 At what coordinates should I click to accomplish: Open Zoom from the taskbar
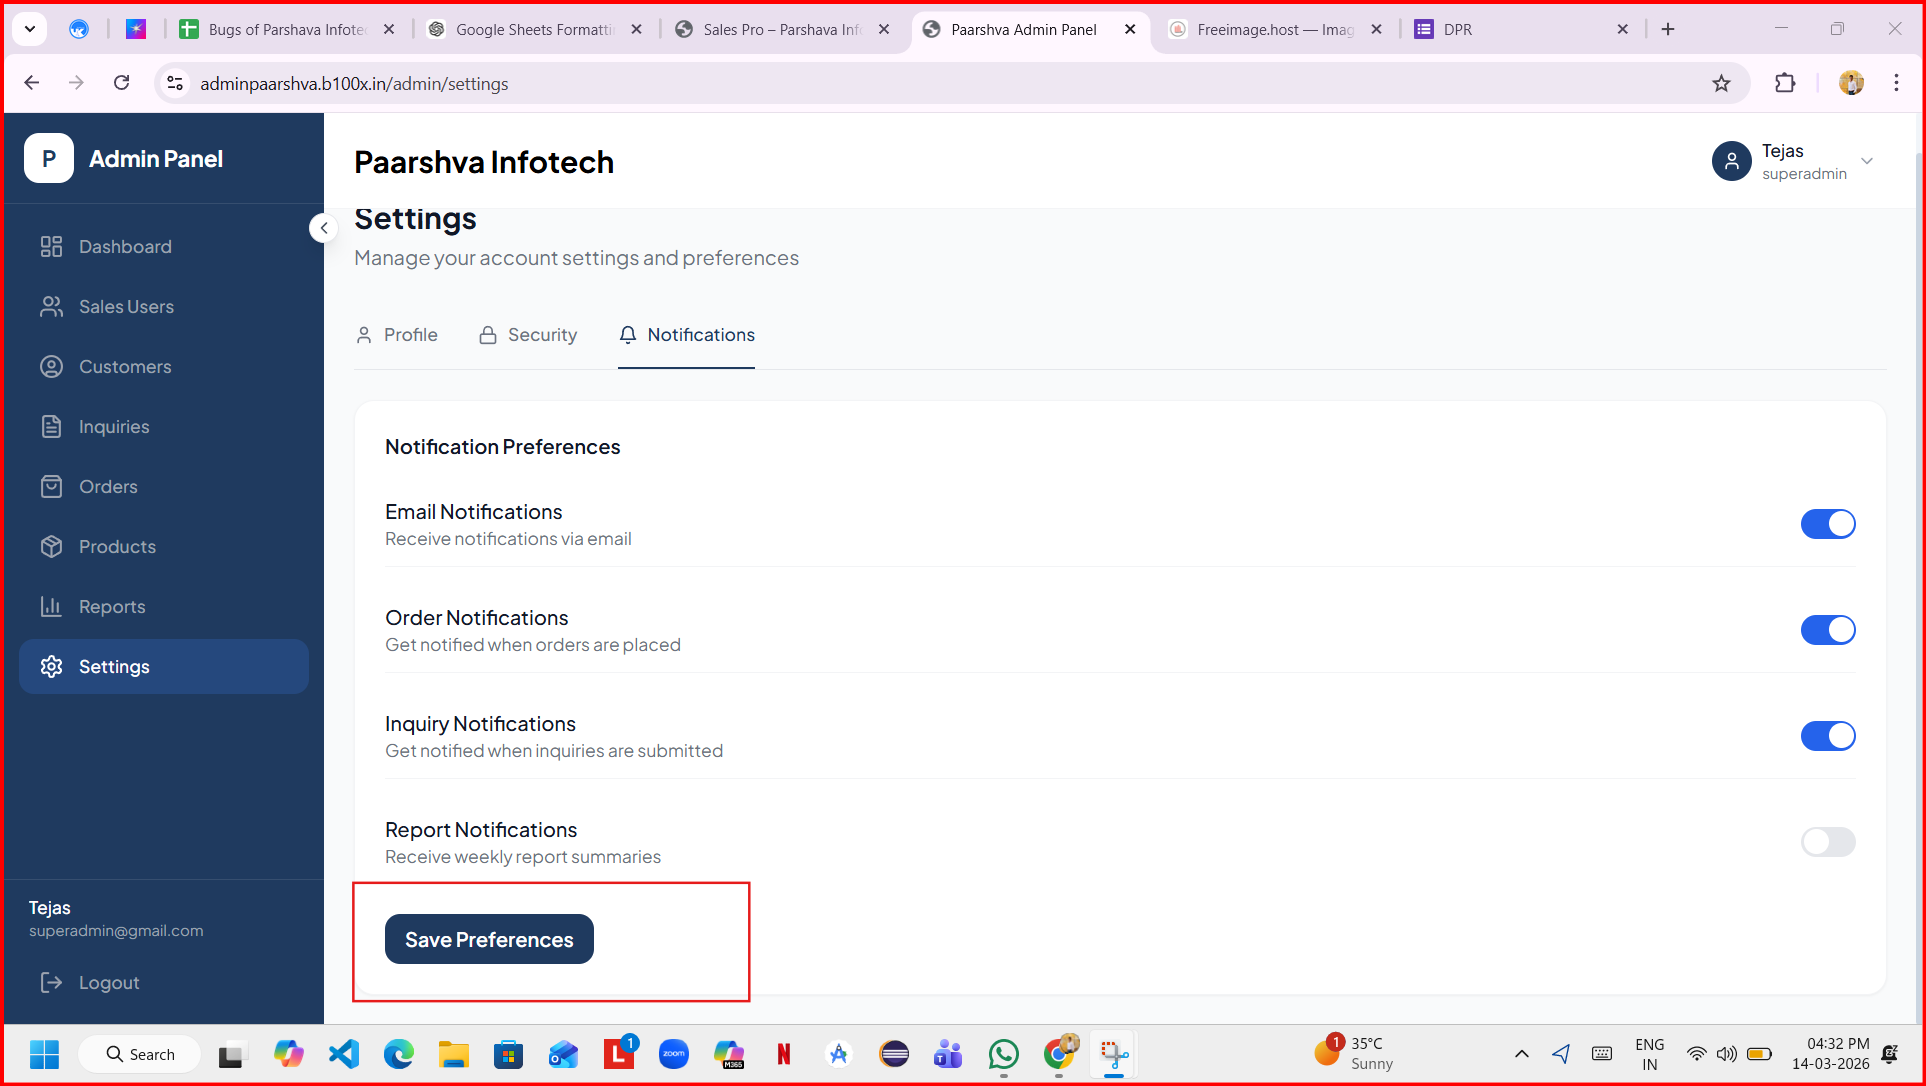tap(674, 1054)
